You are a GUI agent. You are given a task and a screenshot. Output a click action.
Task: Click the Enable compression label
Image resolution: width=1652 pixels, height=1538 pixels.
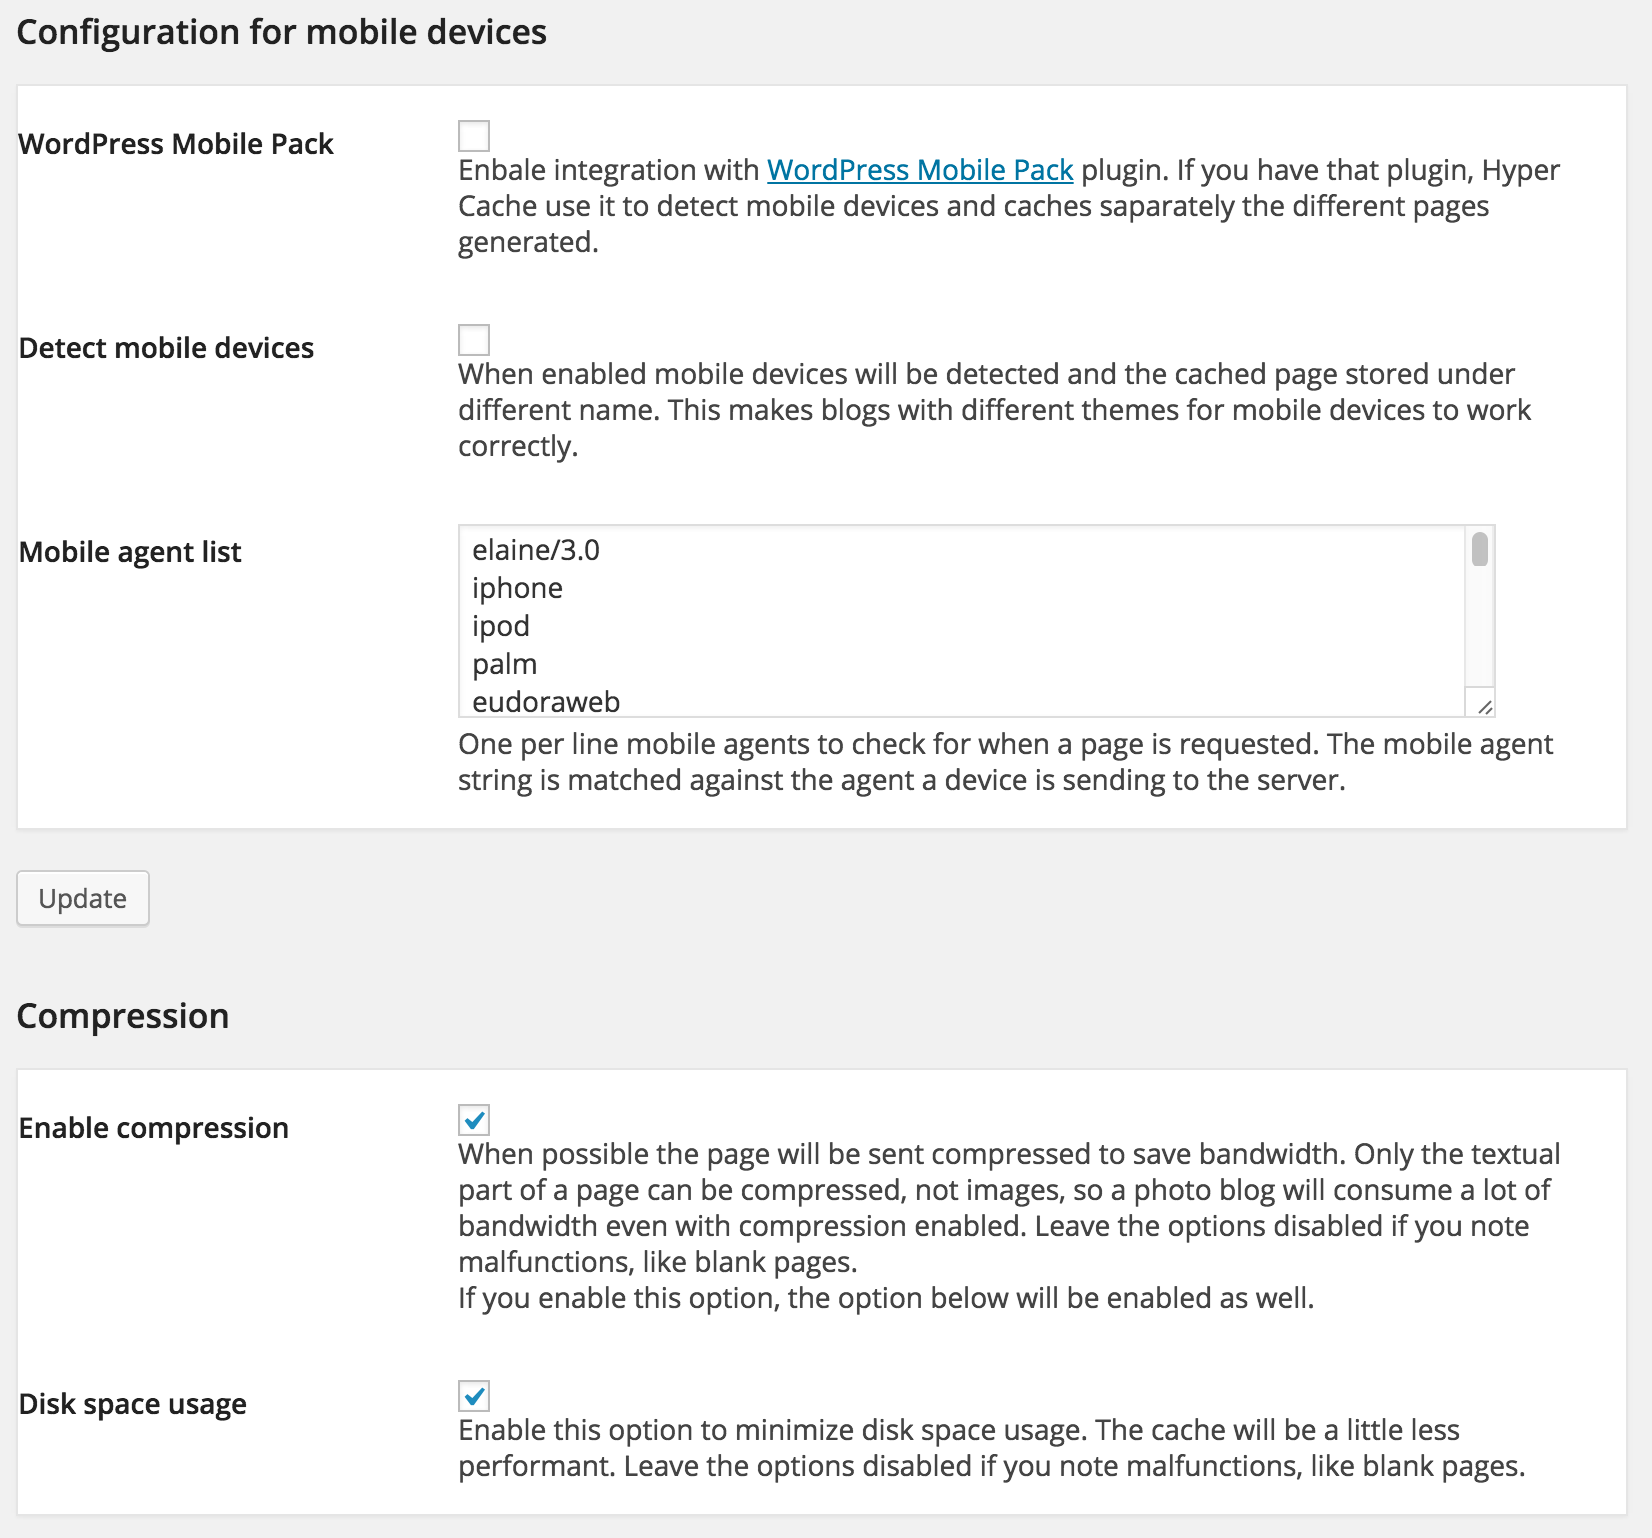154,1128
